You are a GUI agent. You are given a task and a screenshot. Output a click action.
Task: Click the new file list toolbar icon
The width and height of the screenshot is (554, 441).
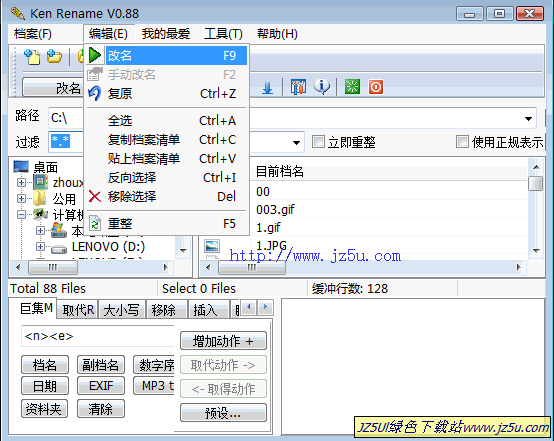[32, 57]
